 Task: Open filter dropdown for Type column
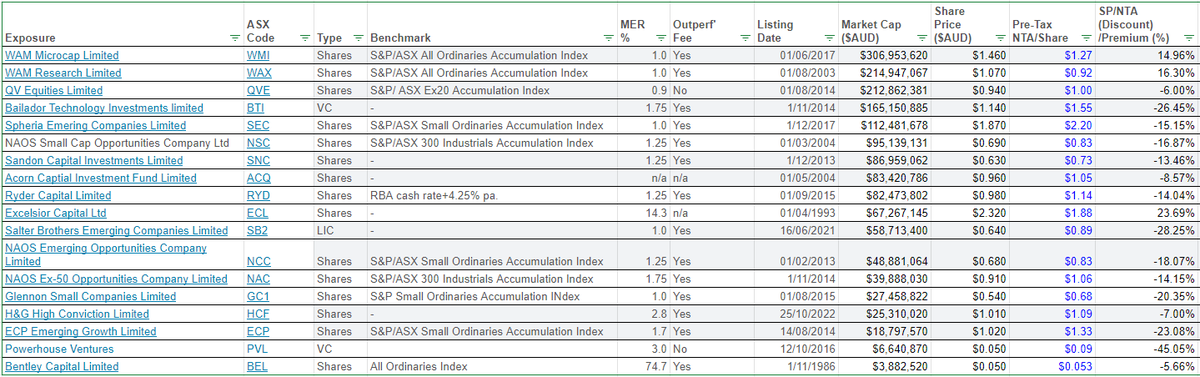(359, 38)
